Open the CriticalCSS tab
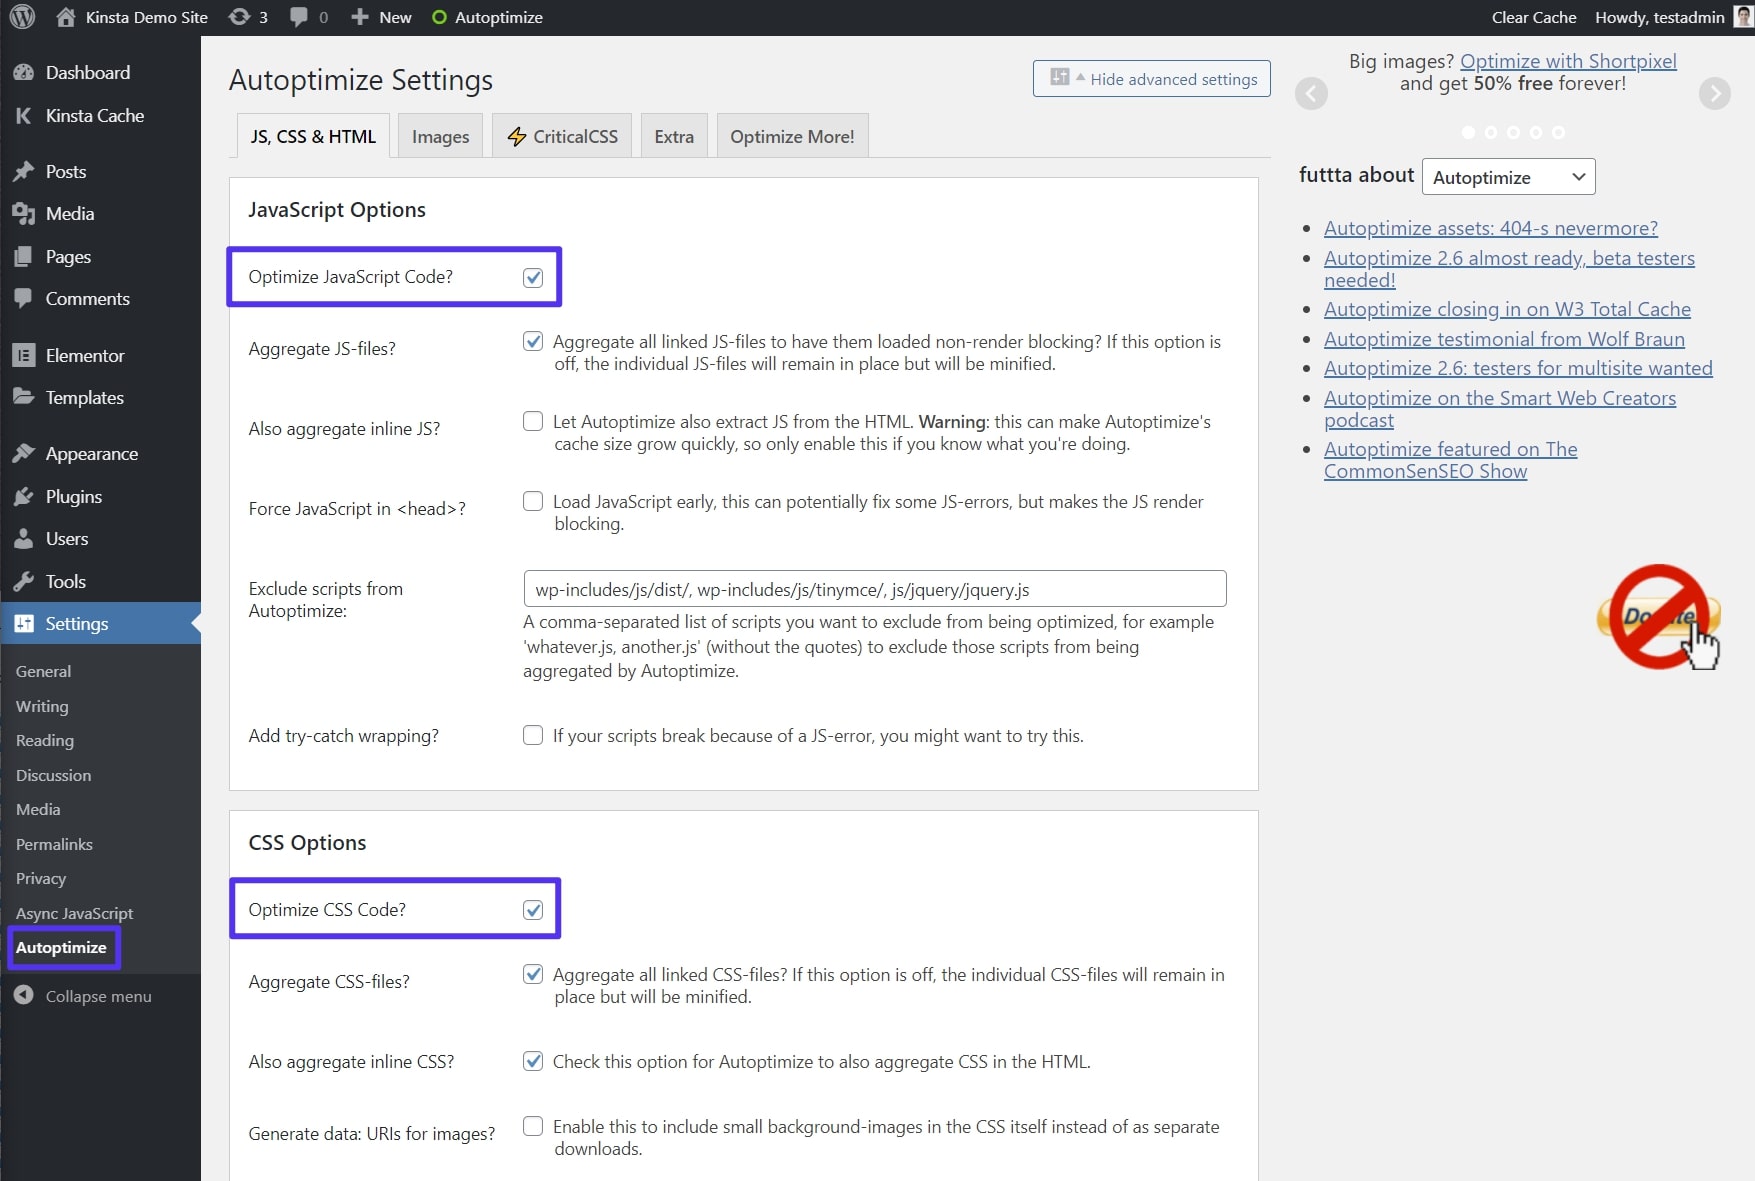Screen dimensions: 1755x1181 (x=561, y=135)
